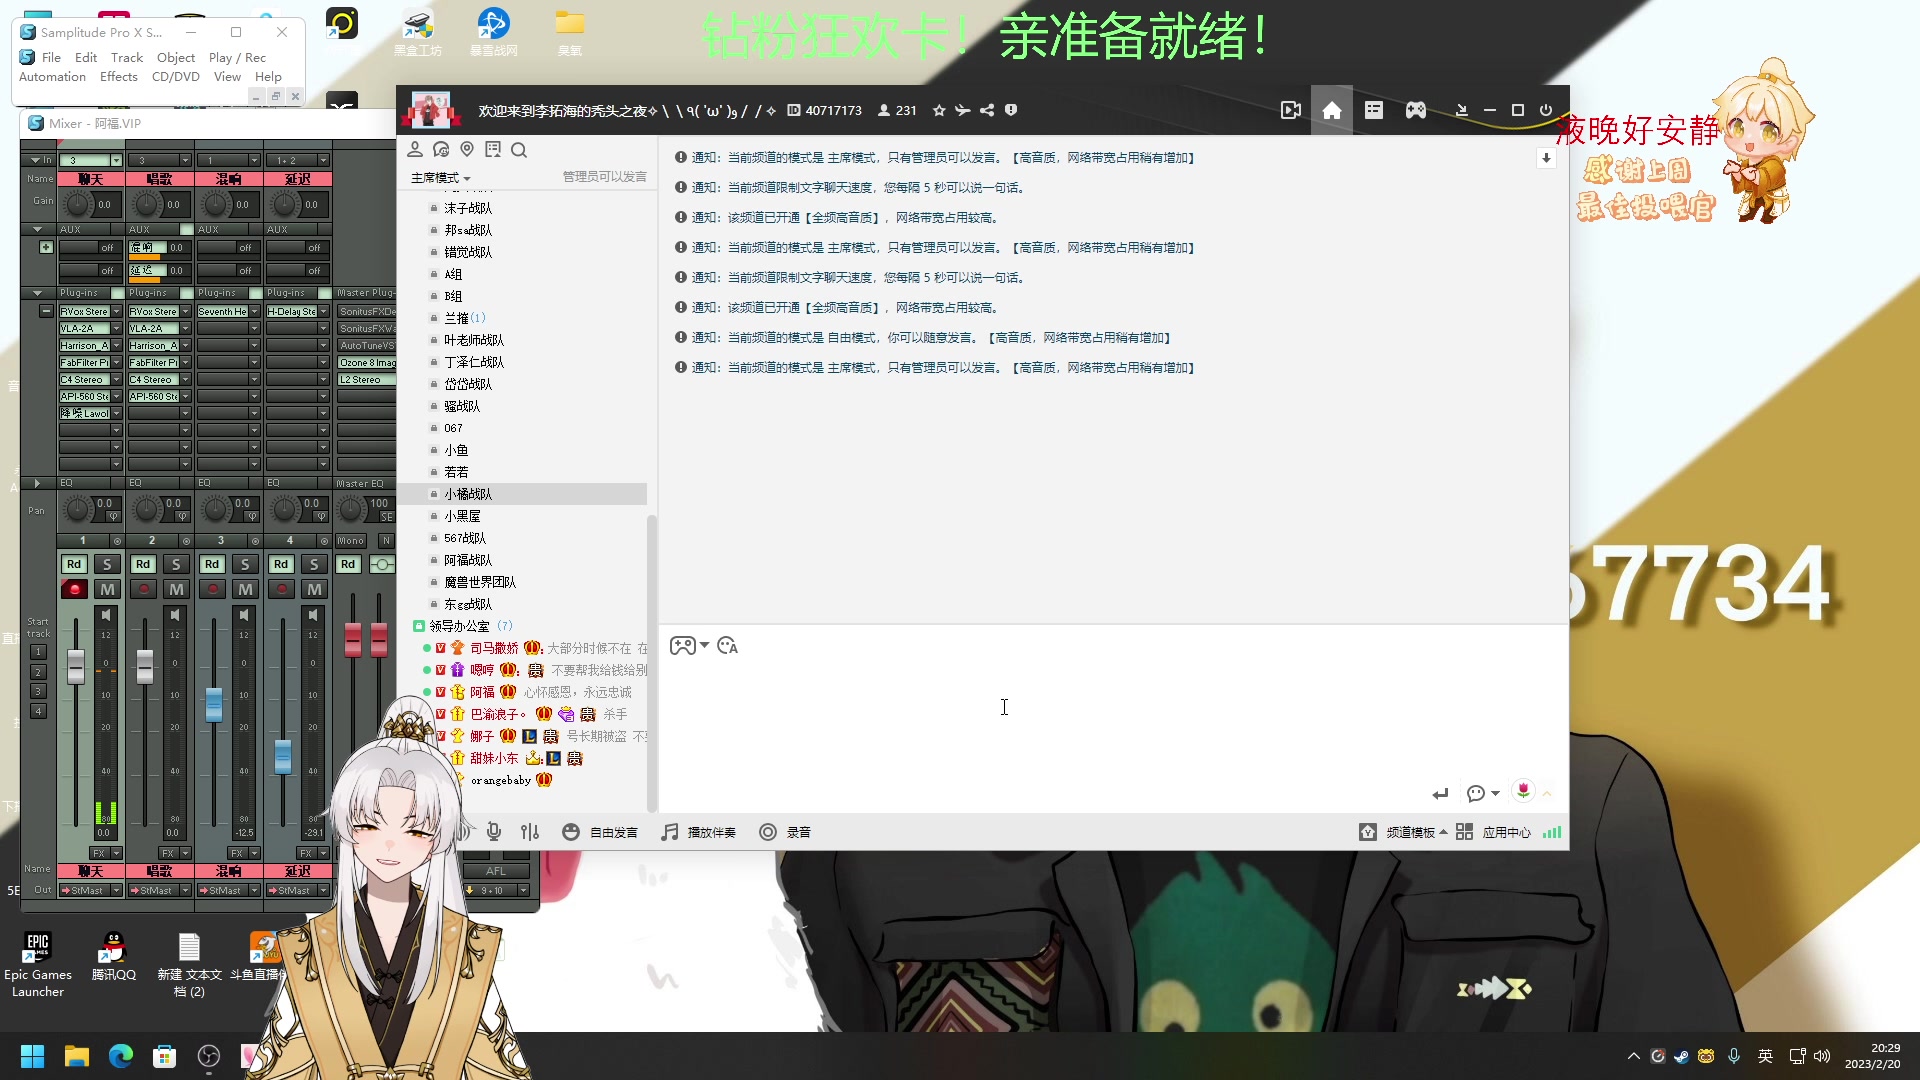This screenshot has height=1080, width=1920.
Task: Click 录音 record button in bottom bar
Action: click(x=785, y=832)
